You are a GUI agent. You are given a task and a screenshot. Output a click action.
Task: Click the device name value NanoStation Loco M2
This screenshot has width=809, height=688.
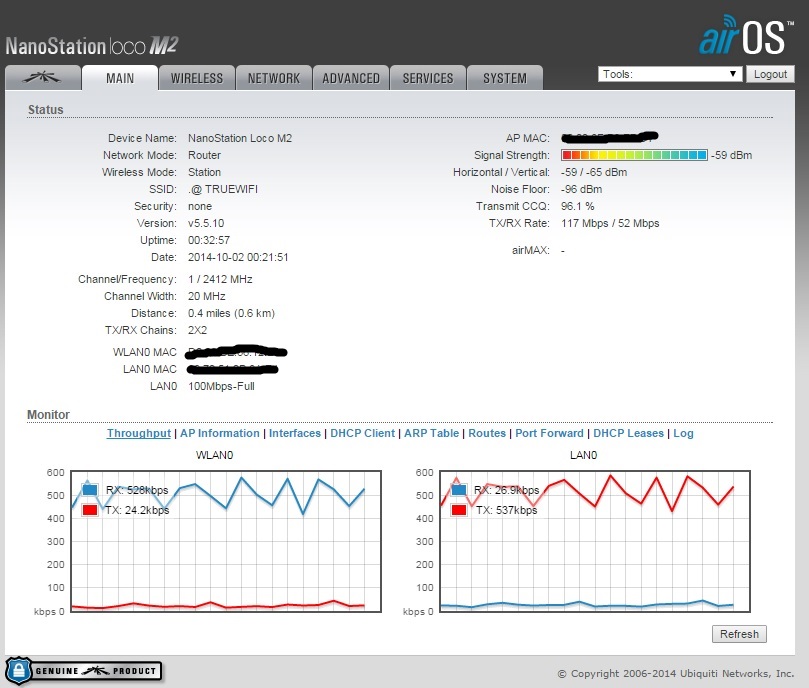[x=240, y=138]
